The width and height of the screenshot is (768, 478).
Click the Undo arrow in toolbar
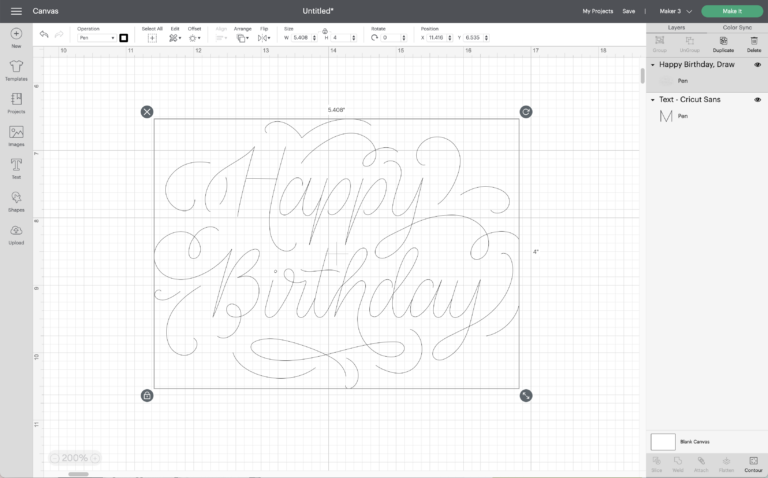pos(44,35)
